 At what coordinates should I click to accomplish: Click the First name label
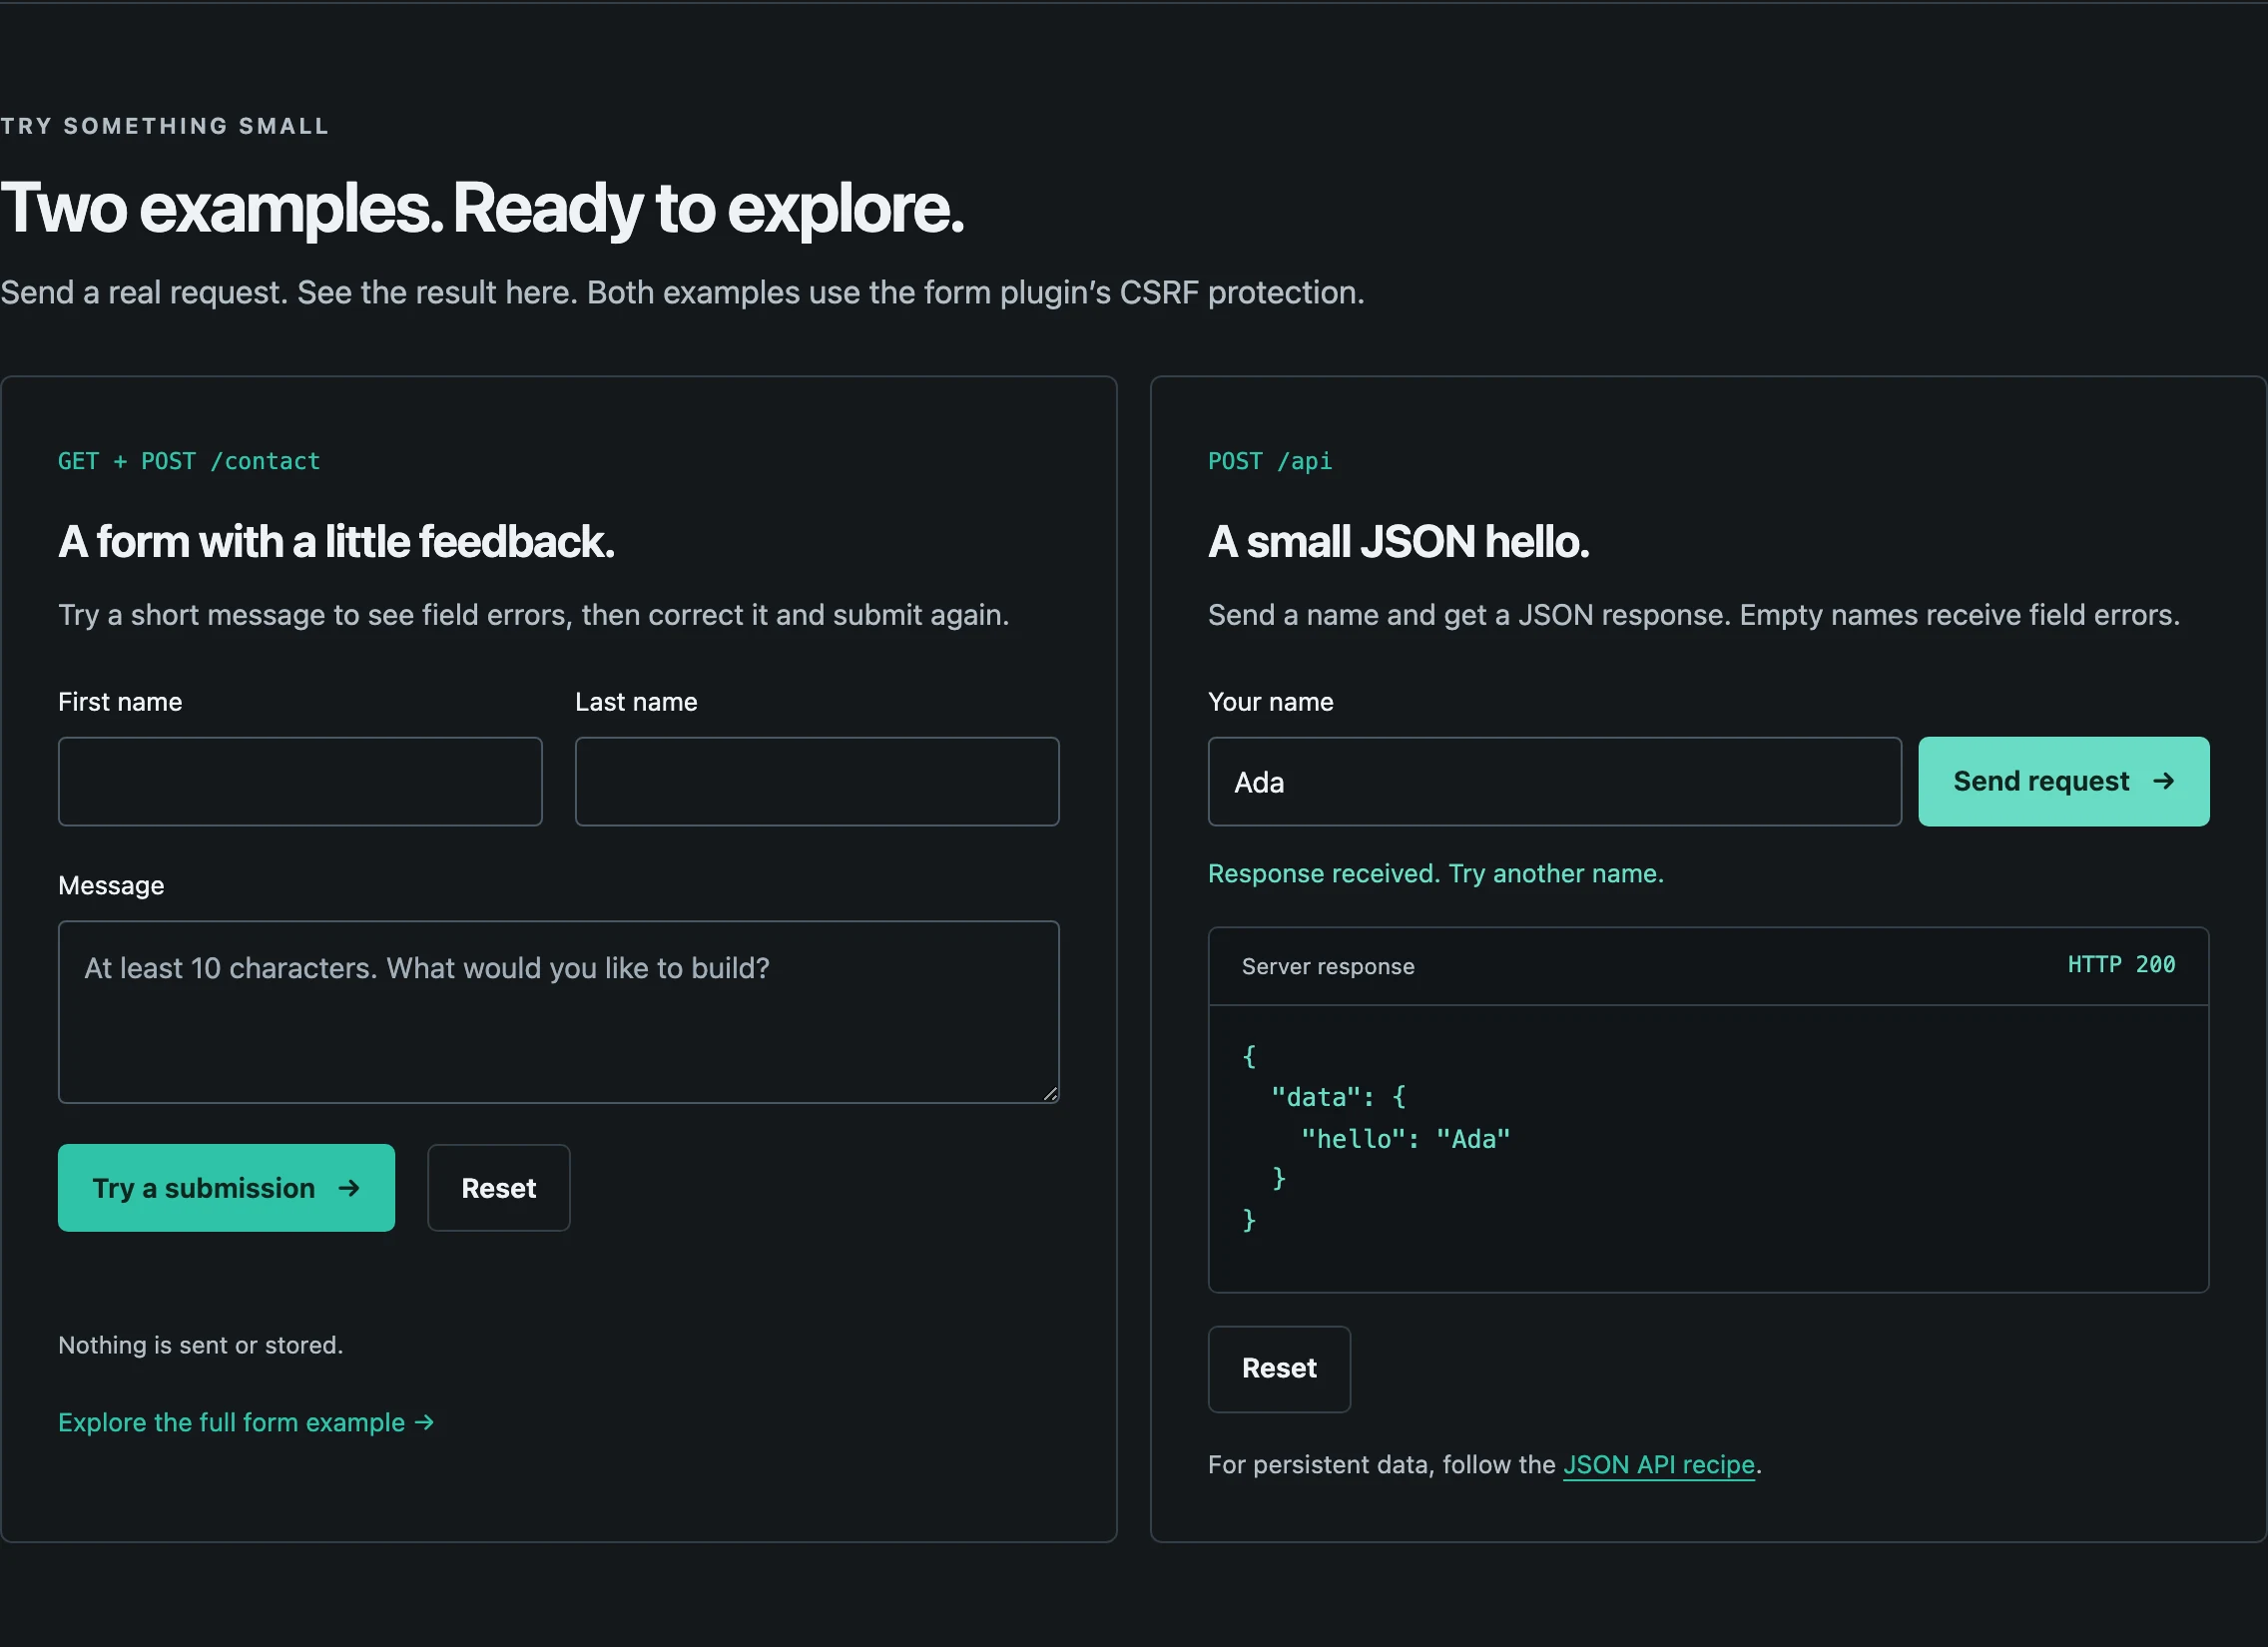120,702
